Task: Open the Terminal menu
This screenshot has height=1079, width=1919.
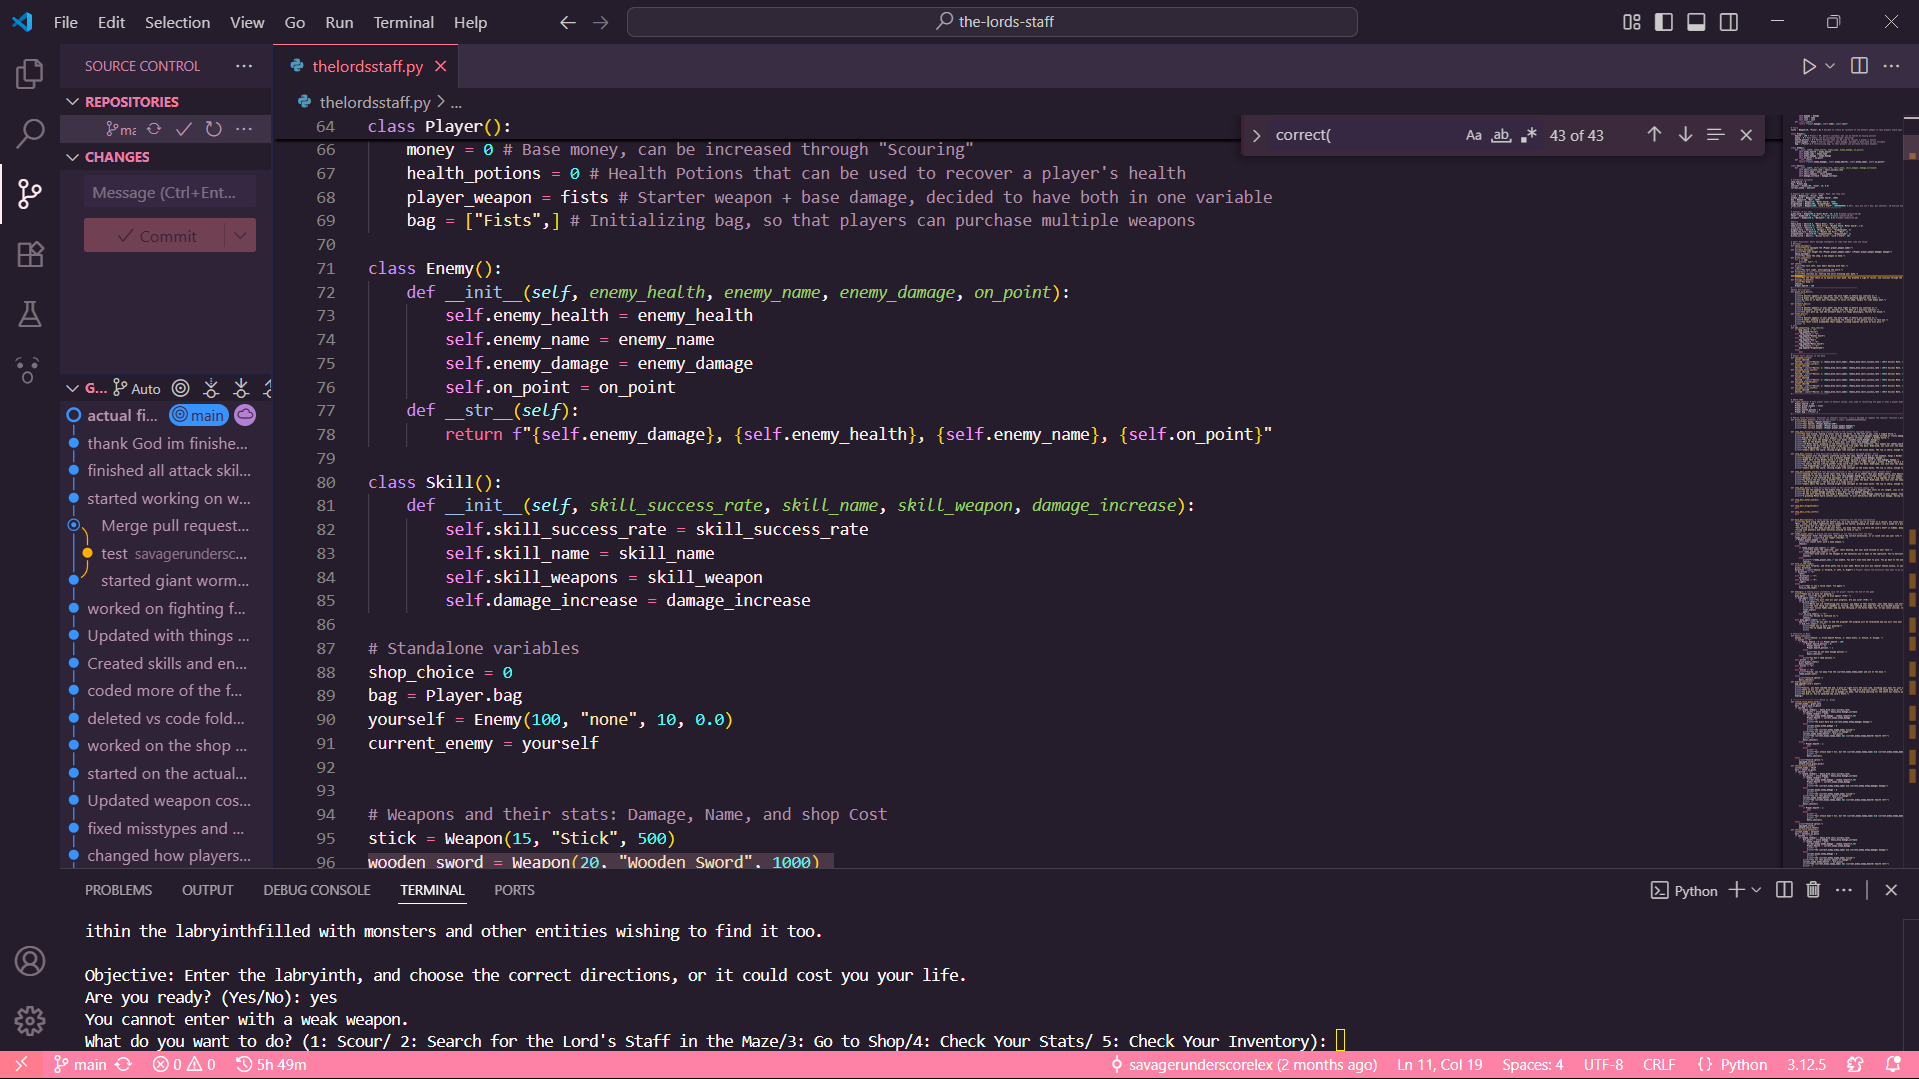Action: (x=403, y=22)
